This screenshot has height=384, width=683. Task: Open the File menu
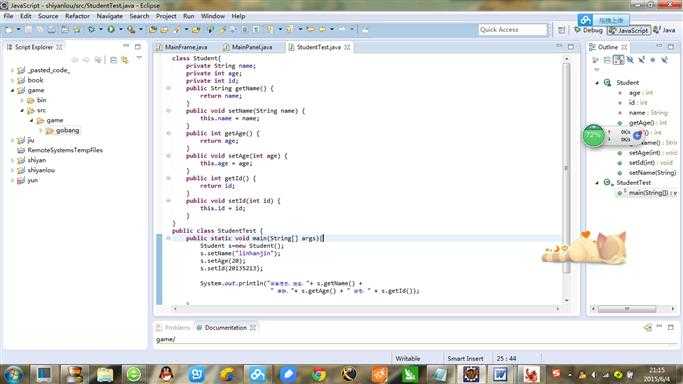click(x=8, y=16)
